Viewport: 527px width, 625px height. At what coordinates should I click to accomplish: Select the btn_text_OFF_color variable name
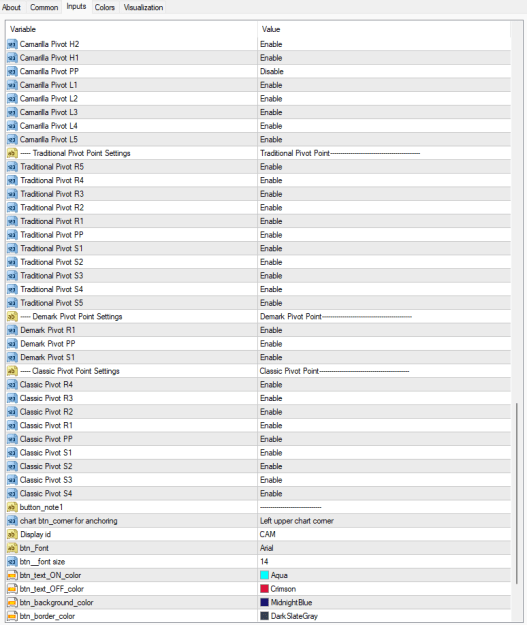(x=52, y=589)
